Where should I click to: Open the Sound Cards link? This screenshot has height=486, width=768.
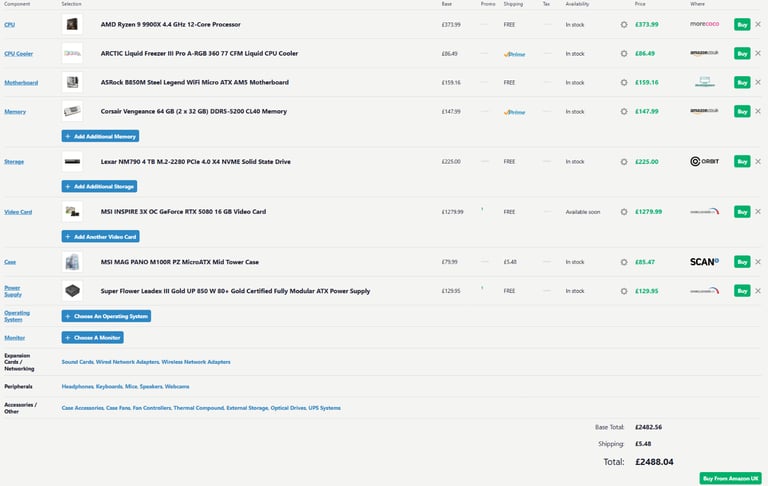coord(77,362)
